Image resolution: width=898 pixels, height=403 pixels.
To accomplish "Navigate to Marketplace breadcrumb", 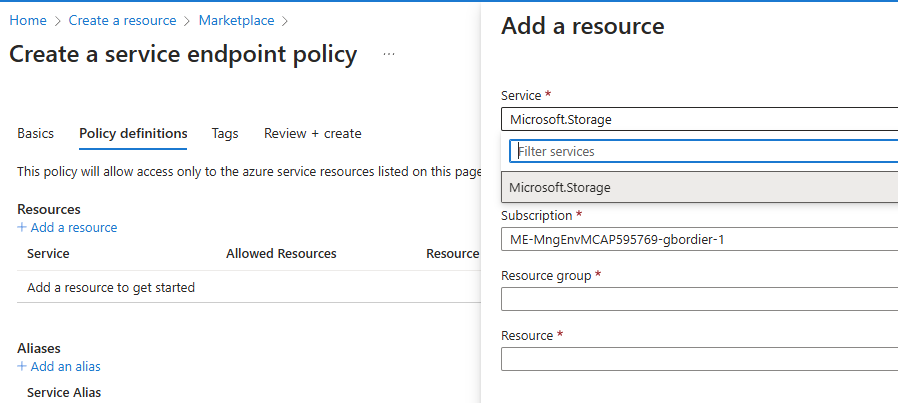I will 237,21.
